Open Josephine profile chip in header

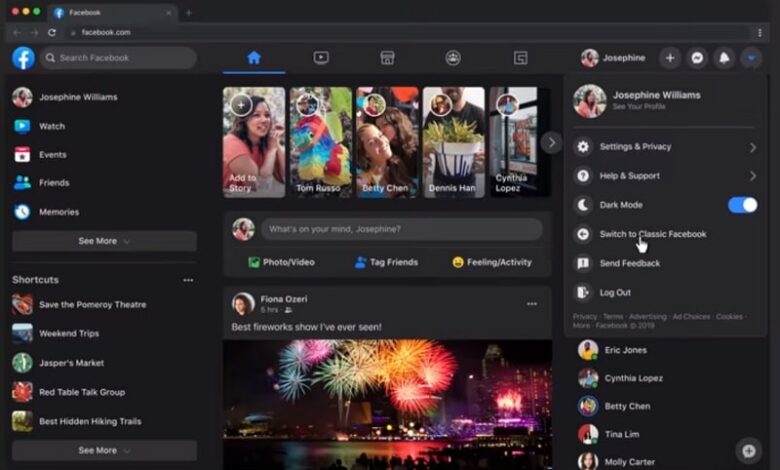pos(613,58)
